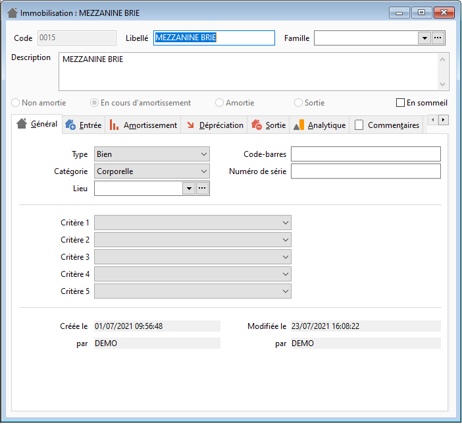This screenshot has height=424, width=462.
Task: Select the Amortissement bar chart icon
Action: point(114,125)
